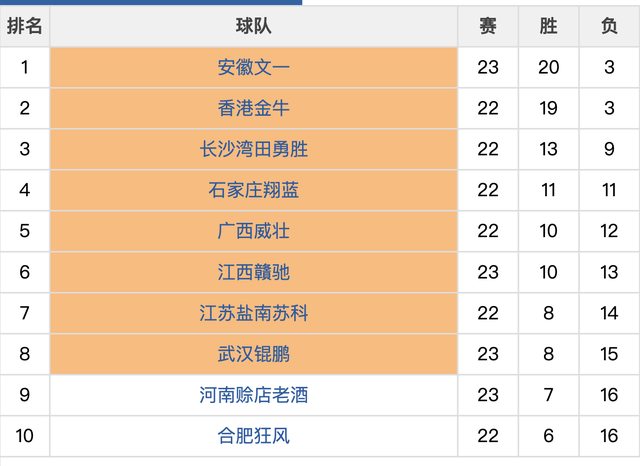The height and width of the screenshot is (466, 640).
Task: Select the 武汉锟鹏 team name
Action: pyautogui.click(x=254, y=354)
